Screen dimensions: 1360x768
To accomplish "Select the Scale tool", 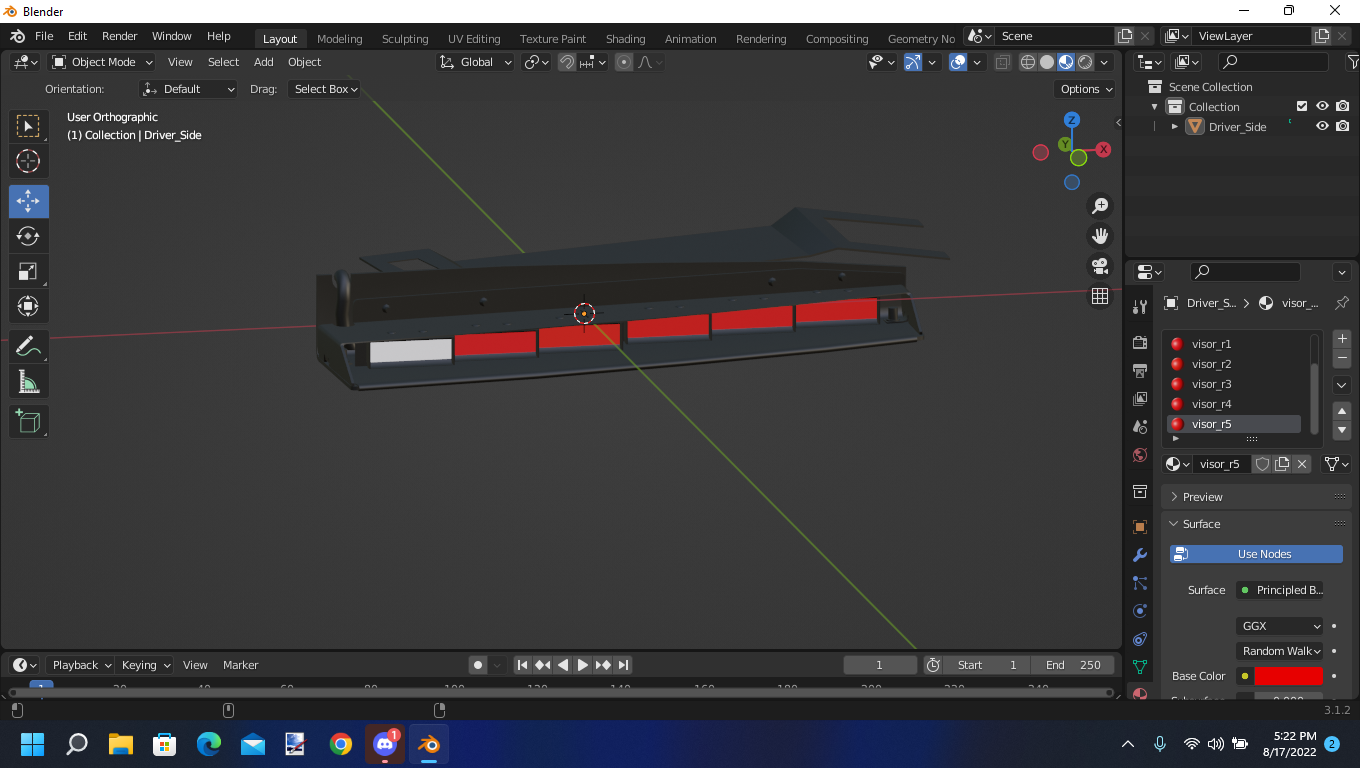I will [28, 271].
